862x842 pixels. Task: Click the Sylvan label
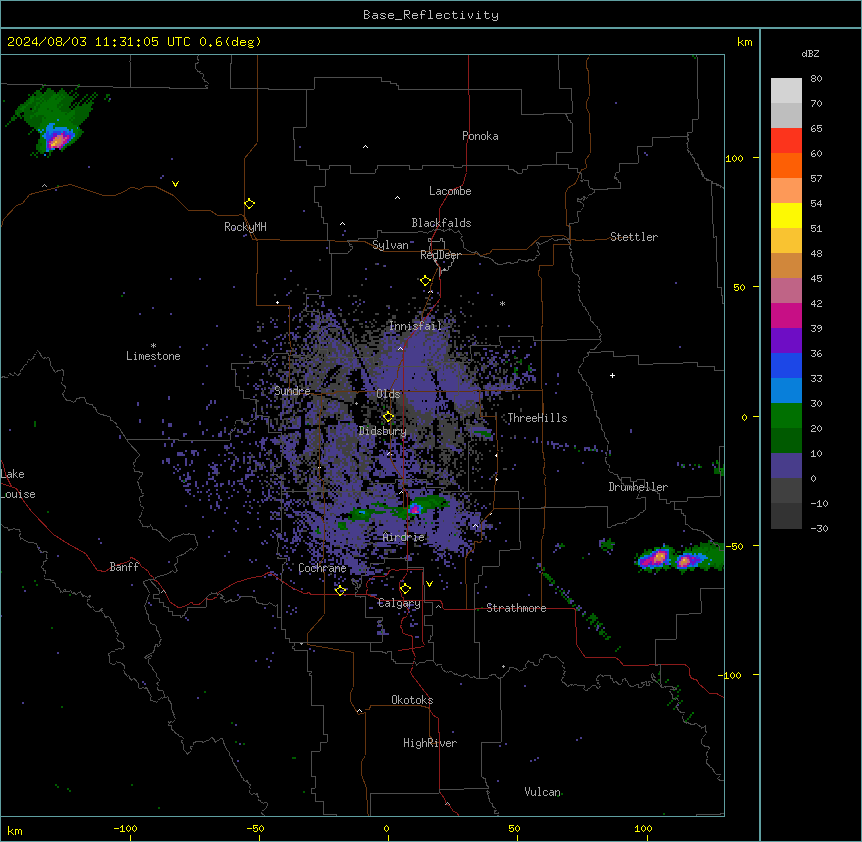pos(390,245)
